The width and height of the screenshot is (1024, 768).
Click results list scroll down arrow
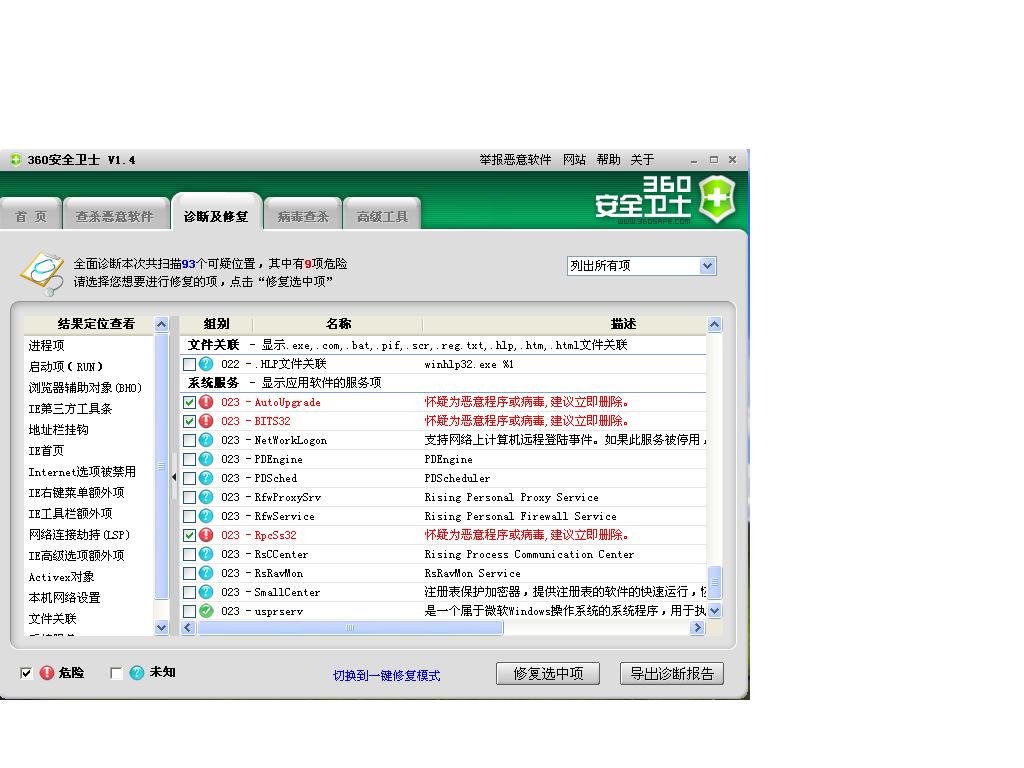714,611
